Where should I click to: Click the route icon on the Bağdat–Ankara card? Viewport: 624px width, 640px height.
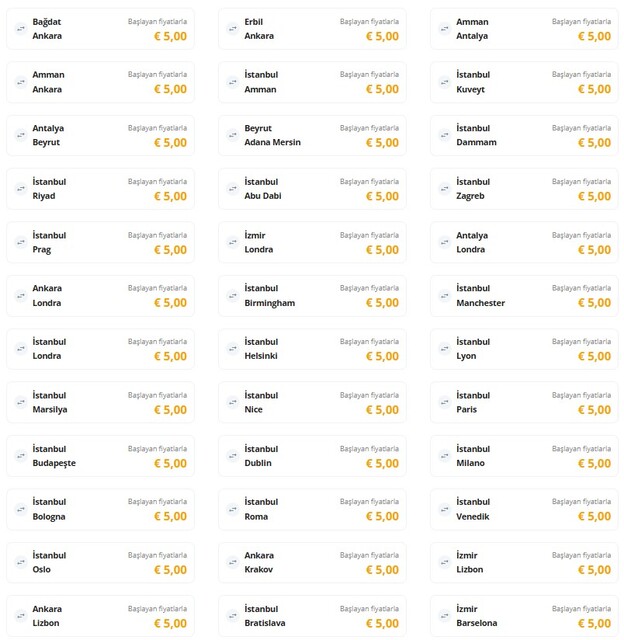coord(21,29)
